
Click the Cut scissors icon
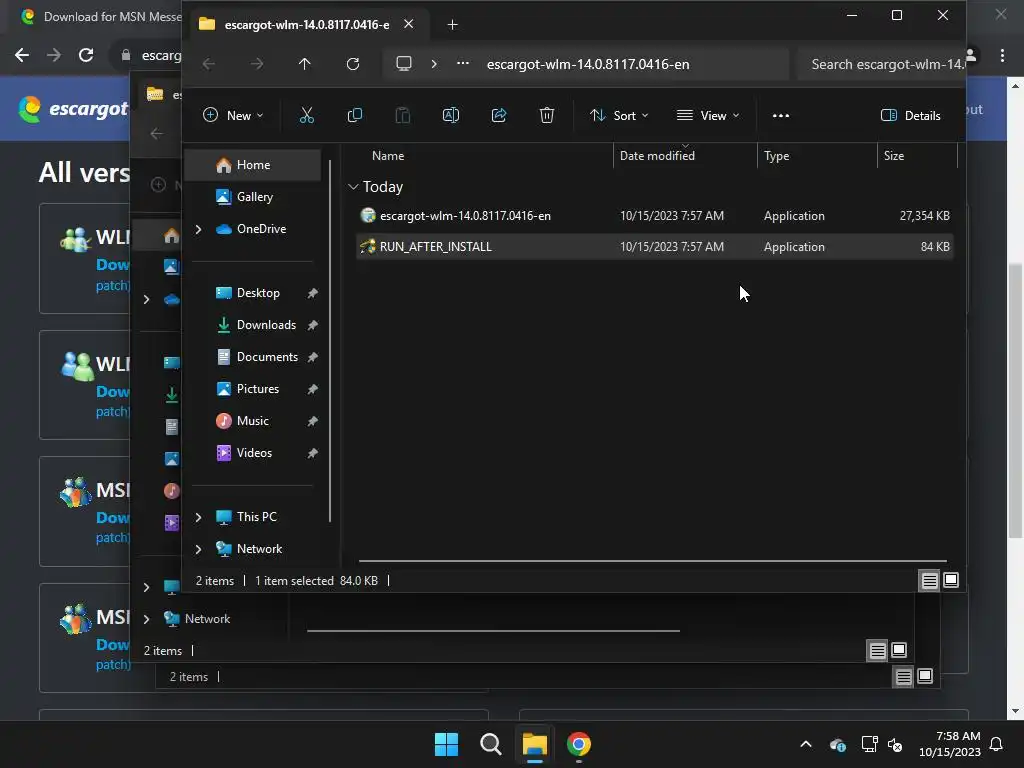pos(306,116)
